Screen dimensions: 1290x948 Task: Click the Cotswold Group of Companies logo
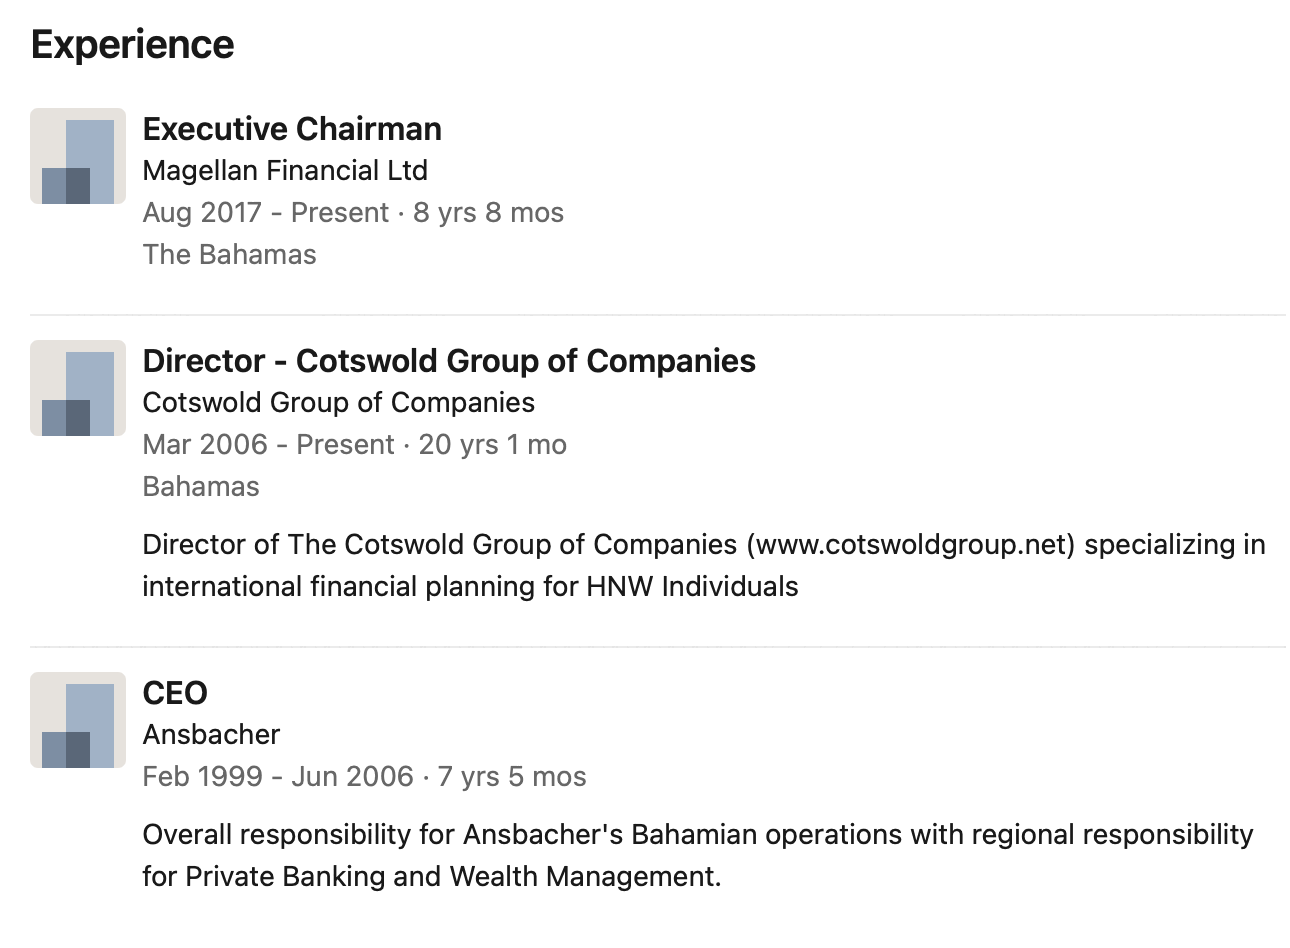(78, 388)
